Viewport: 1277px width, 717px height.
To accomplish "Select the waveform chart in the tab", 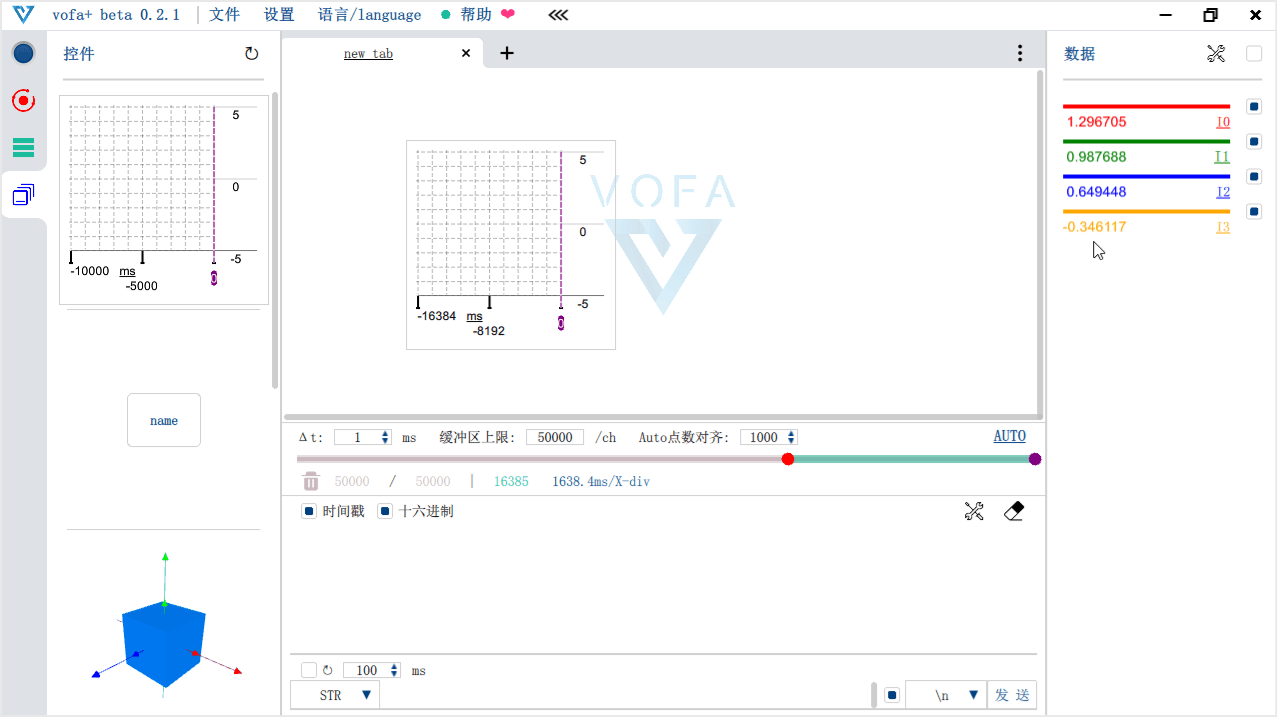I will [x=511, y=245].
